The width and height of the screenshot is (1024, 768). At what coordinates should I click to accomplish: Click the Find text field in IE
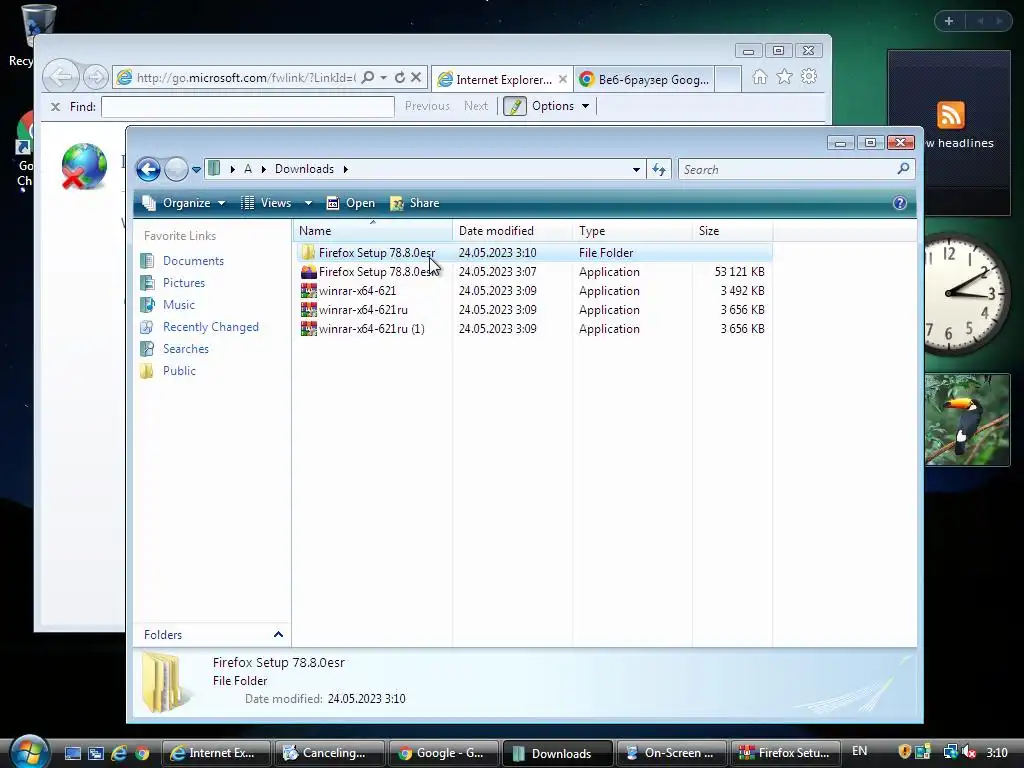248,106
